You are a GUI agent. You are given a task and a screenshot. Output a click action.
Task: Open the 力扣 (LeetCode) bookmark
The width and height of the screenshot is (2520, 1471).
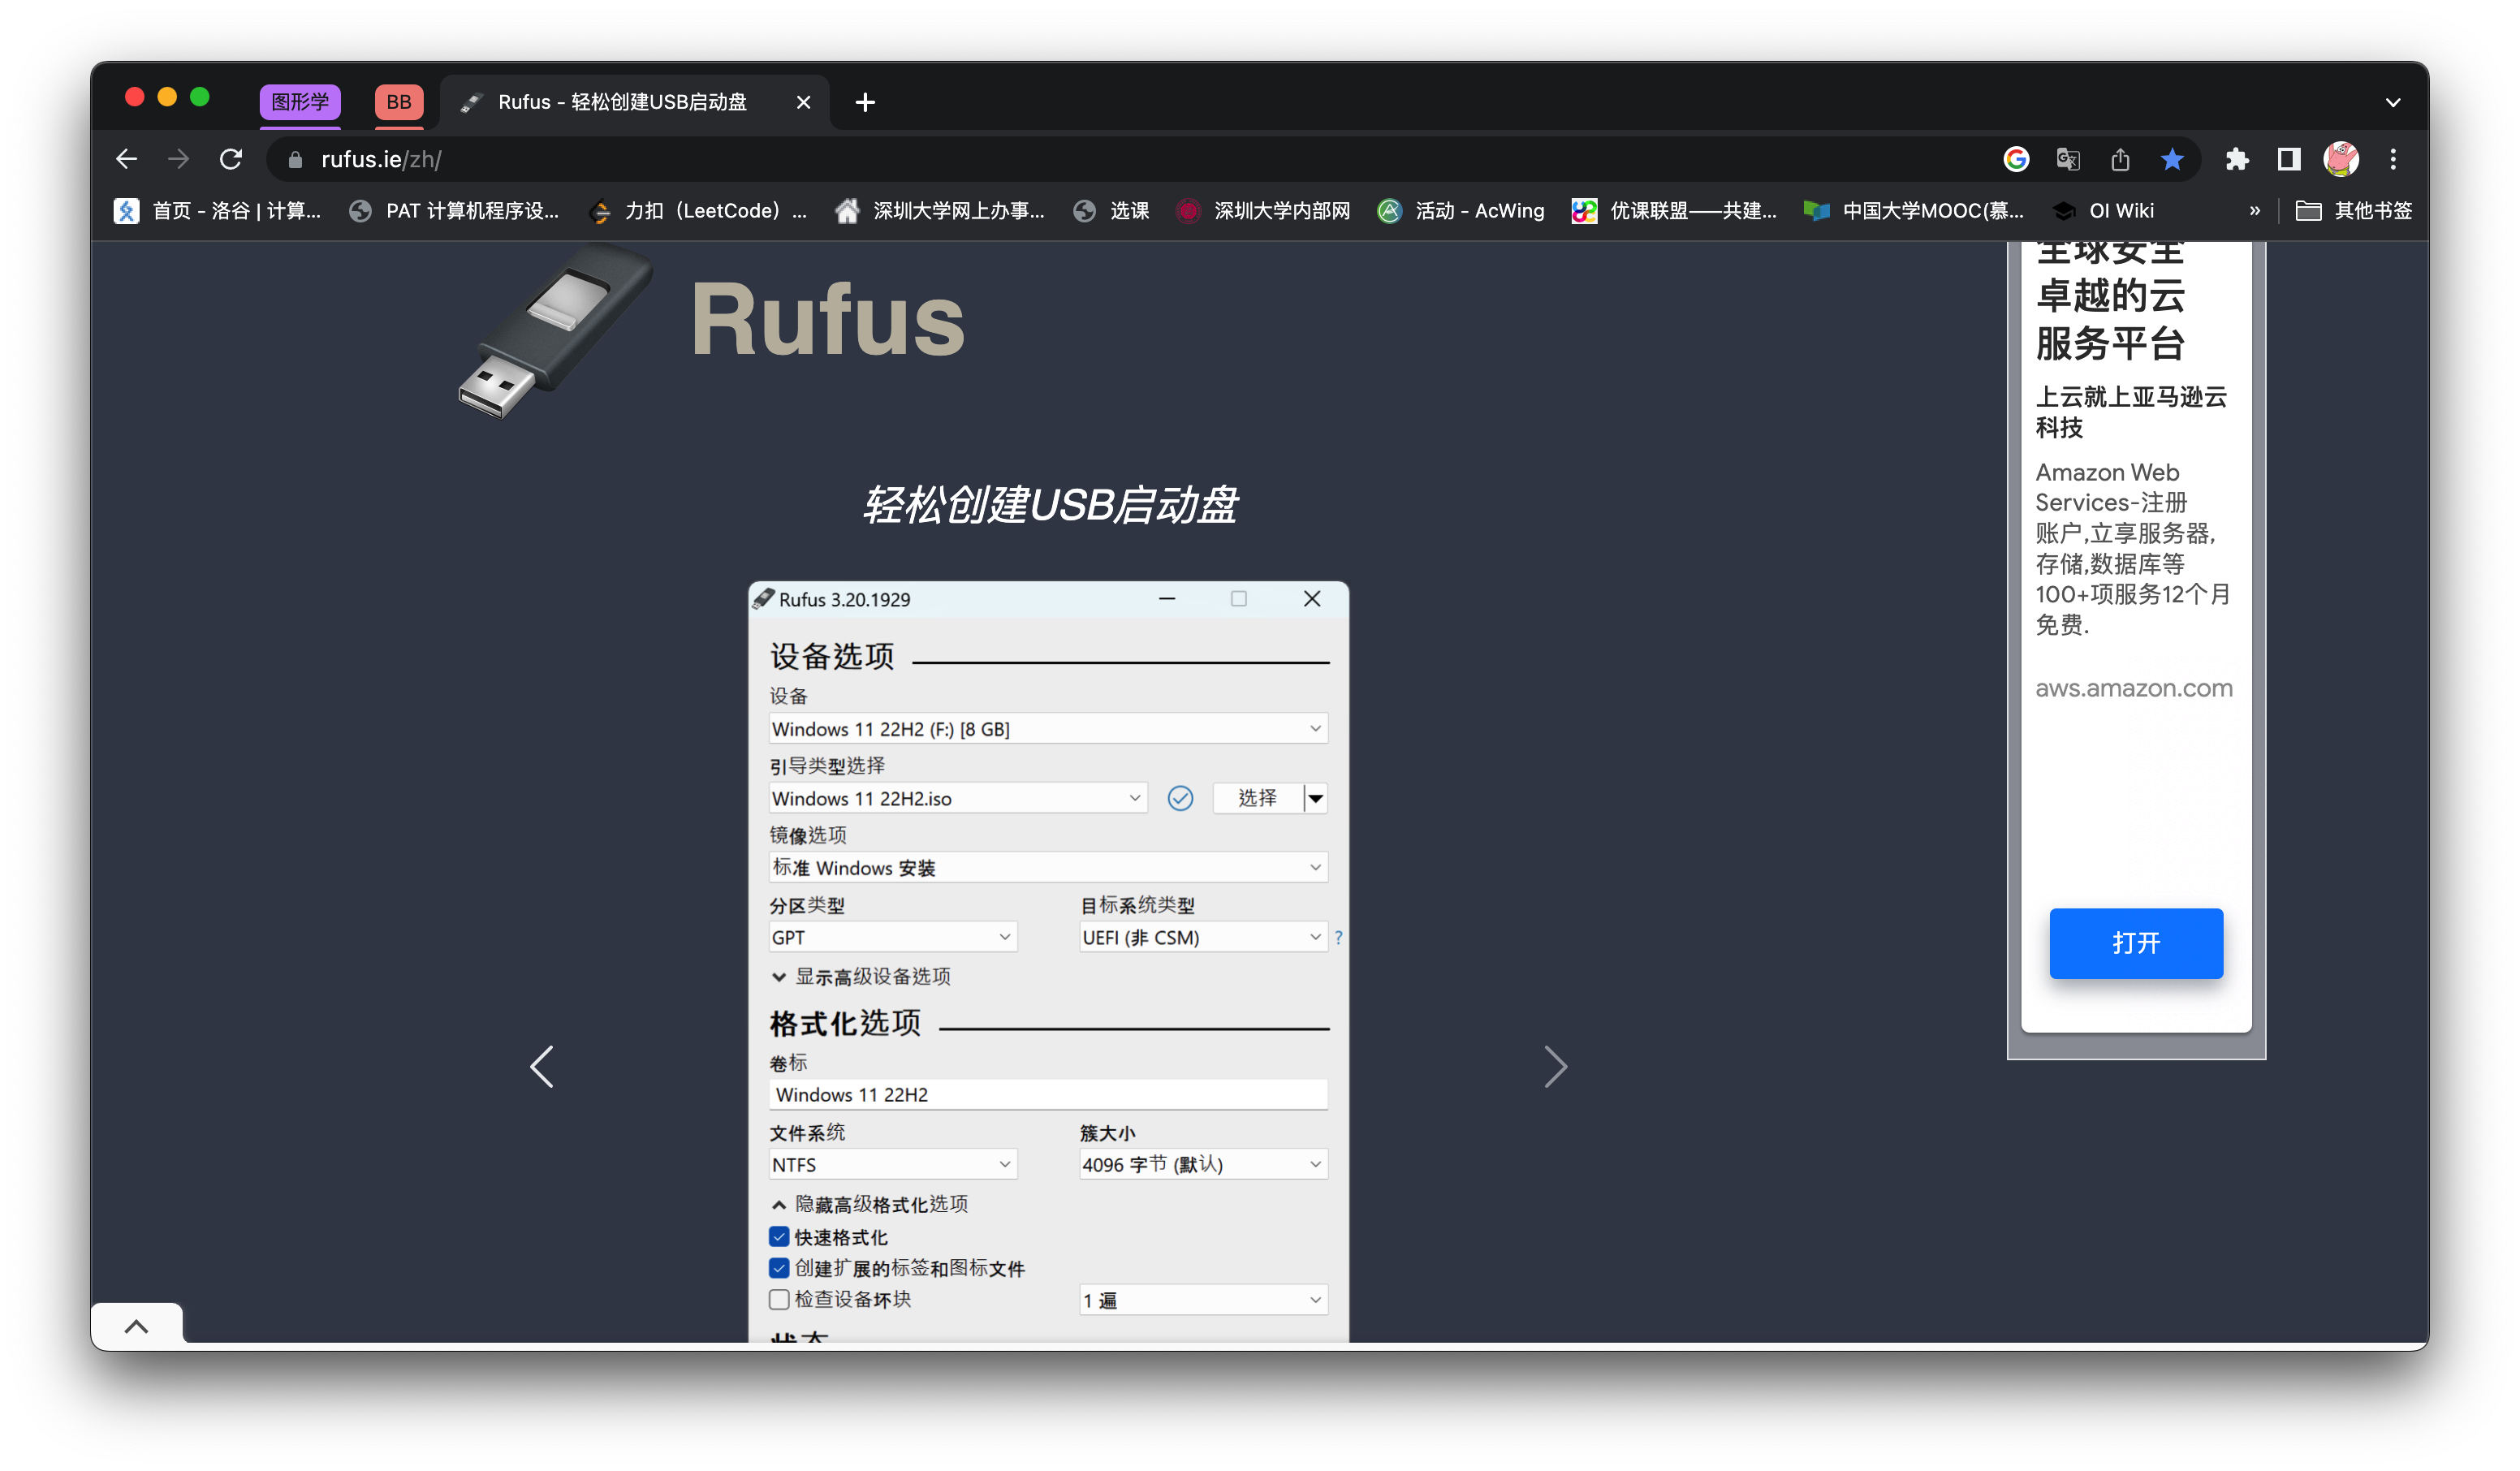[x=700, y=211]
